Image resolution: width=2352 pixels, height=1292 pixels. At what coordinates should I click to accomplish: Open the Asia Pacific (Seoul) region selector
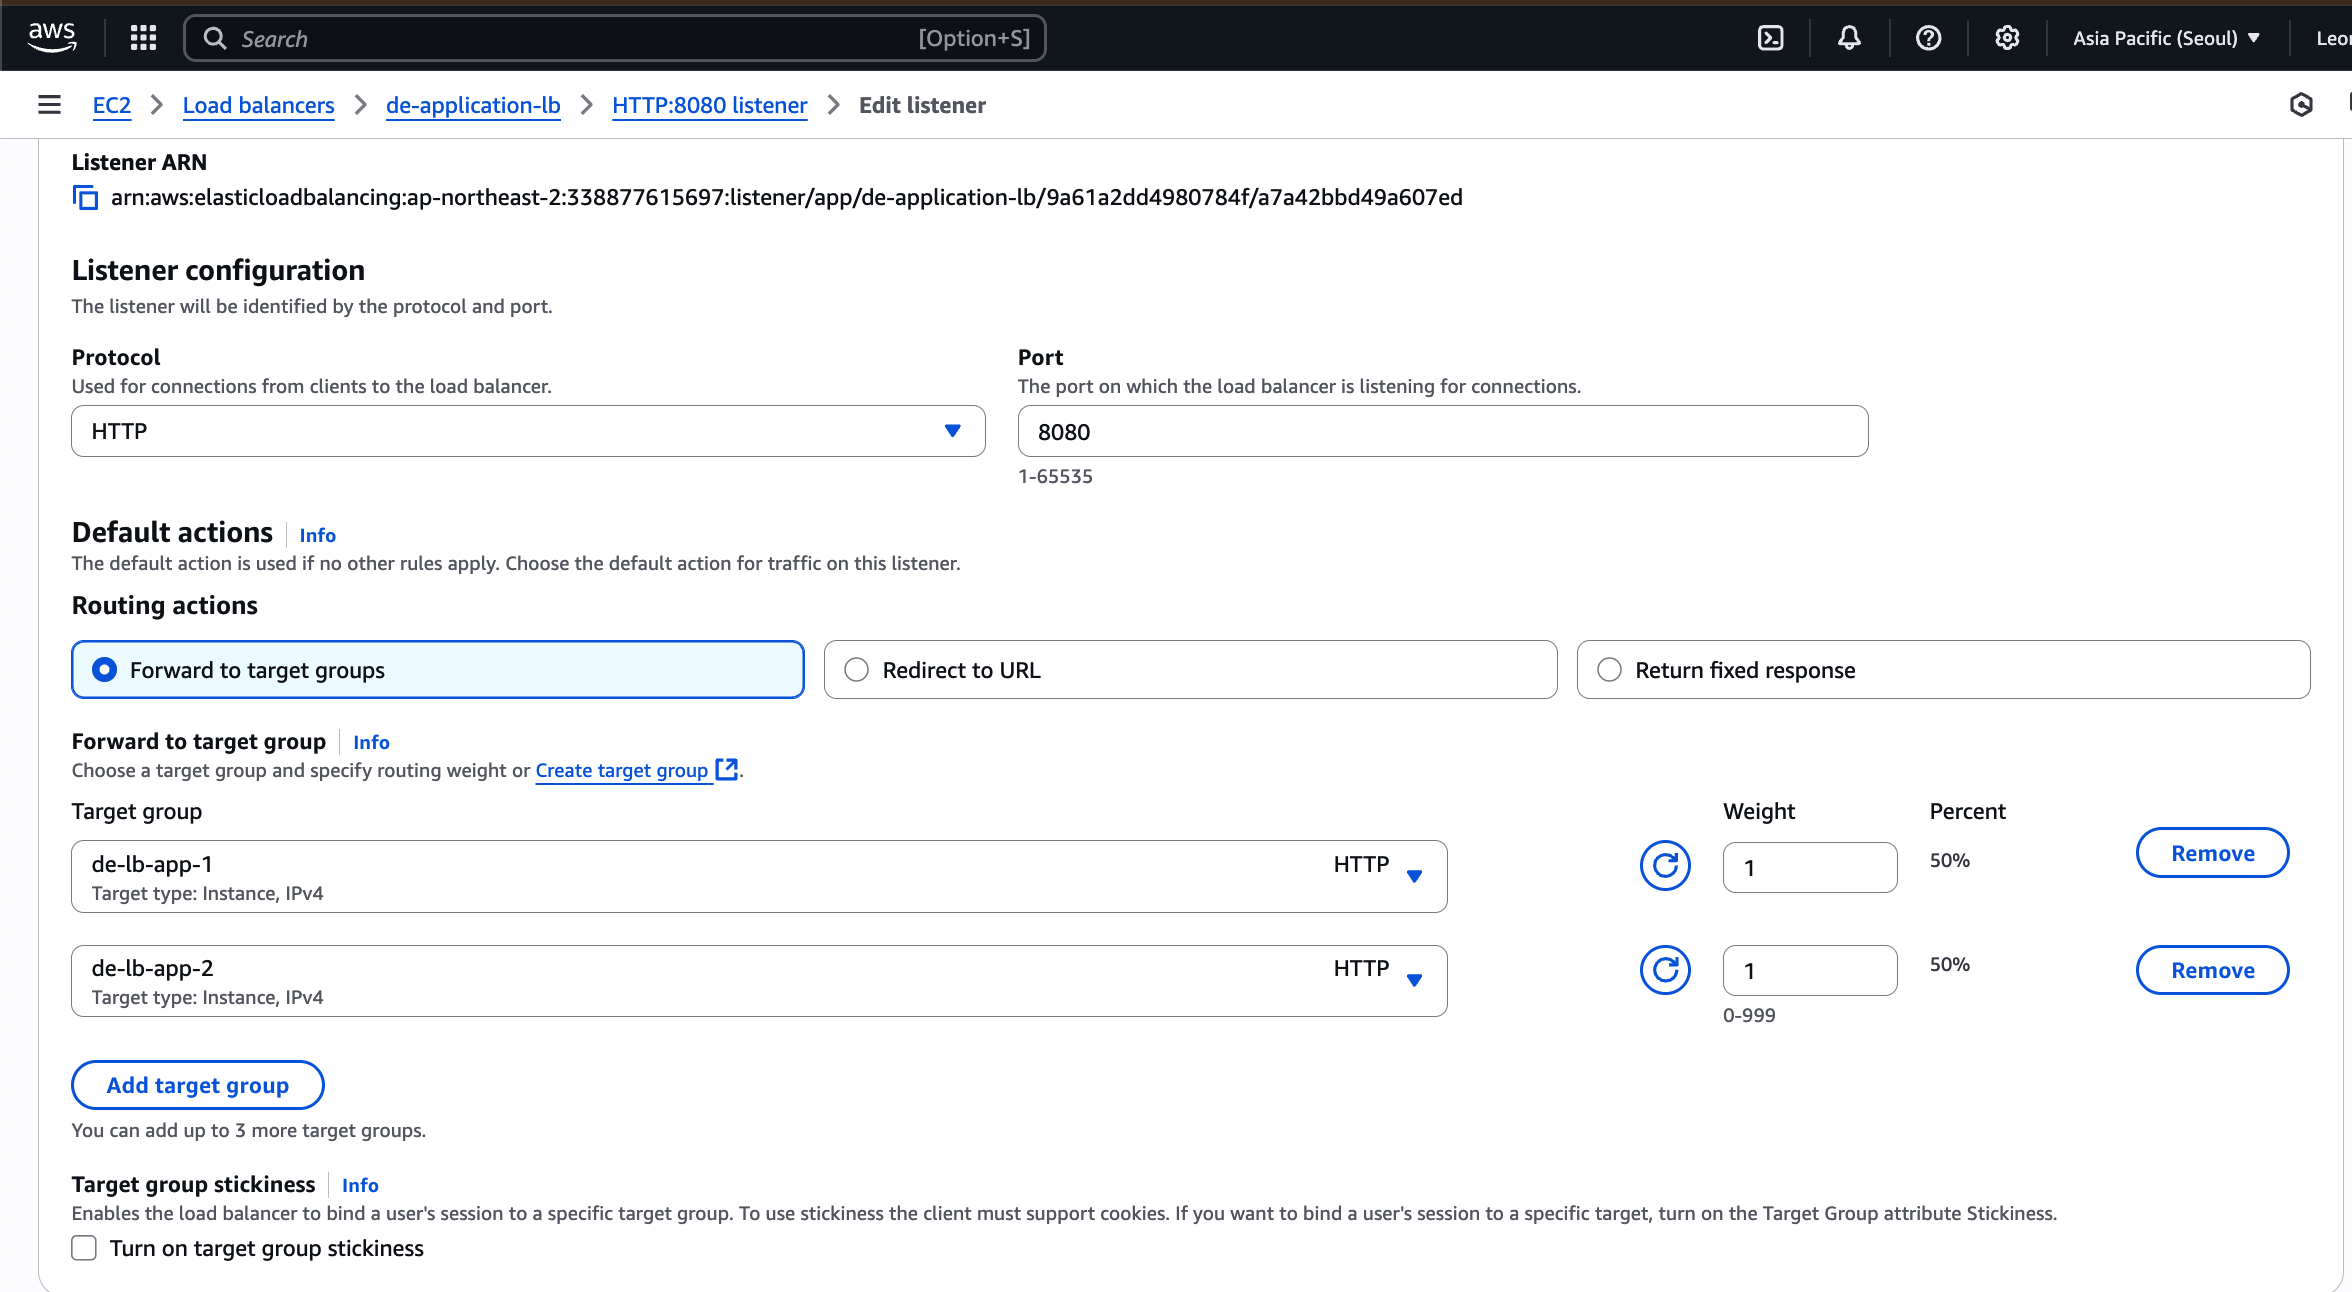pos(2165,38)
